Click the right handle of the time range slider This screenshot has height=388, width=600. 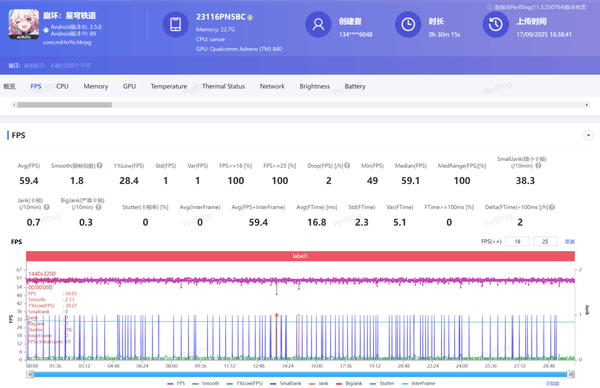click(571, 375)
